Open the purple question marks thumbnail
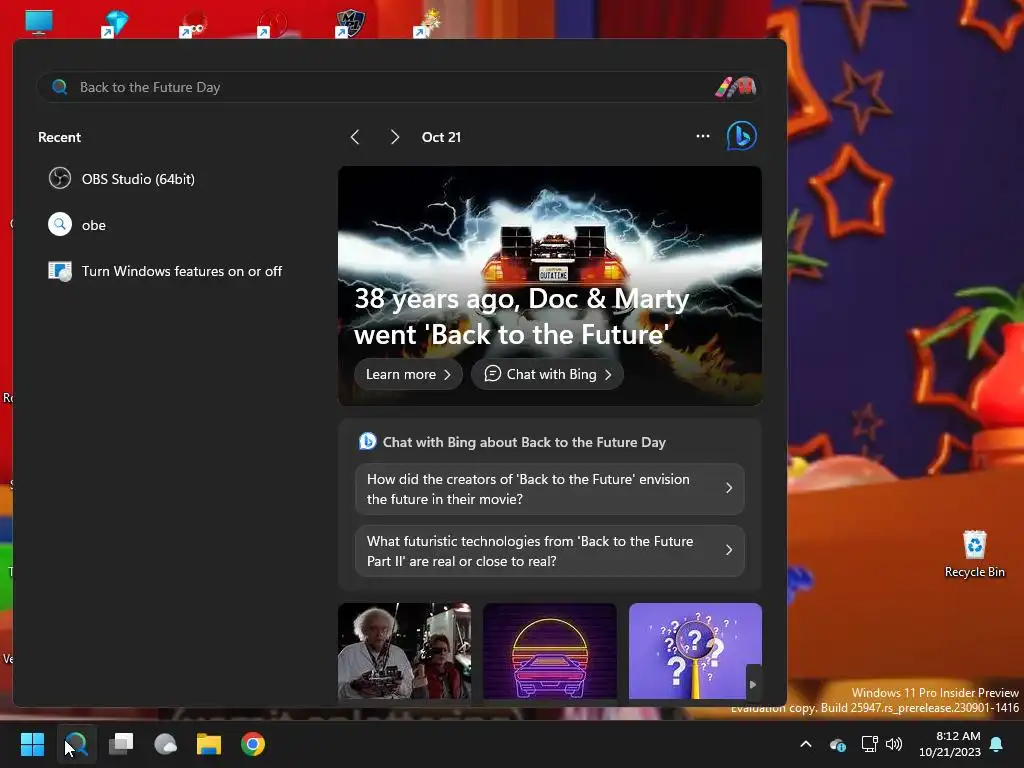Image resolution: width=1024 pixels, height=768 pixels. (x=695, y=651)
